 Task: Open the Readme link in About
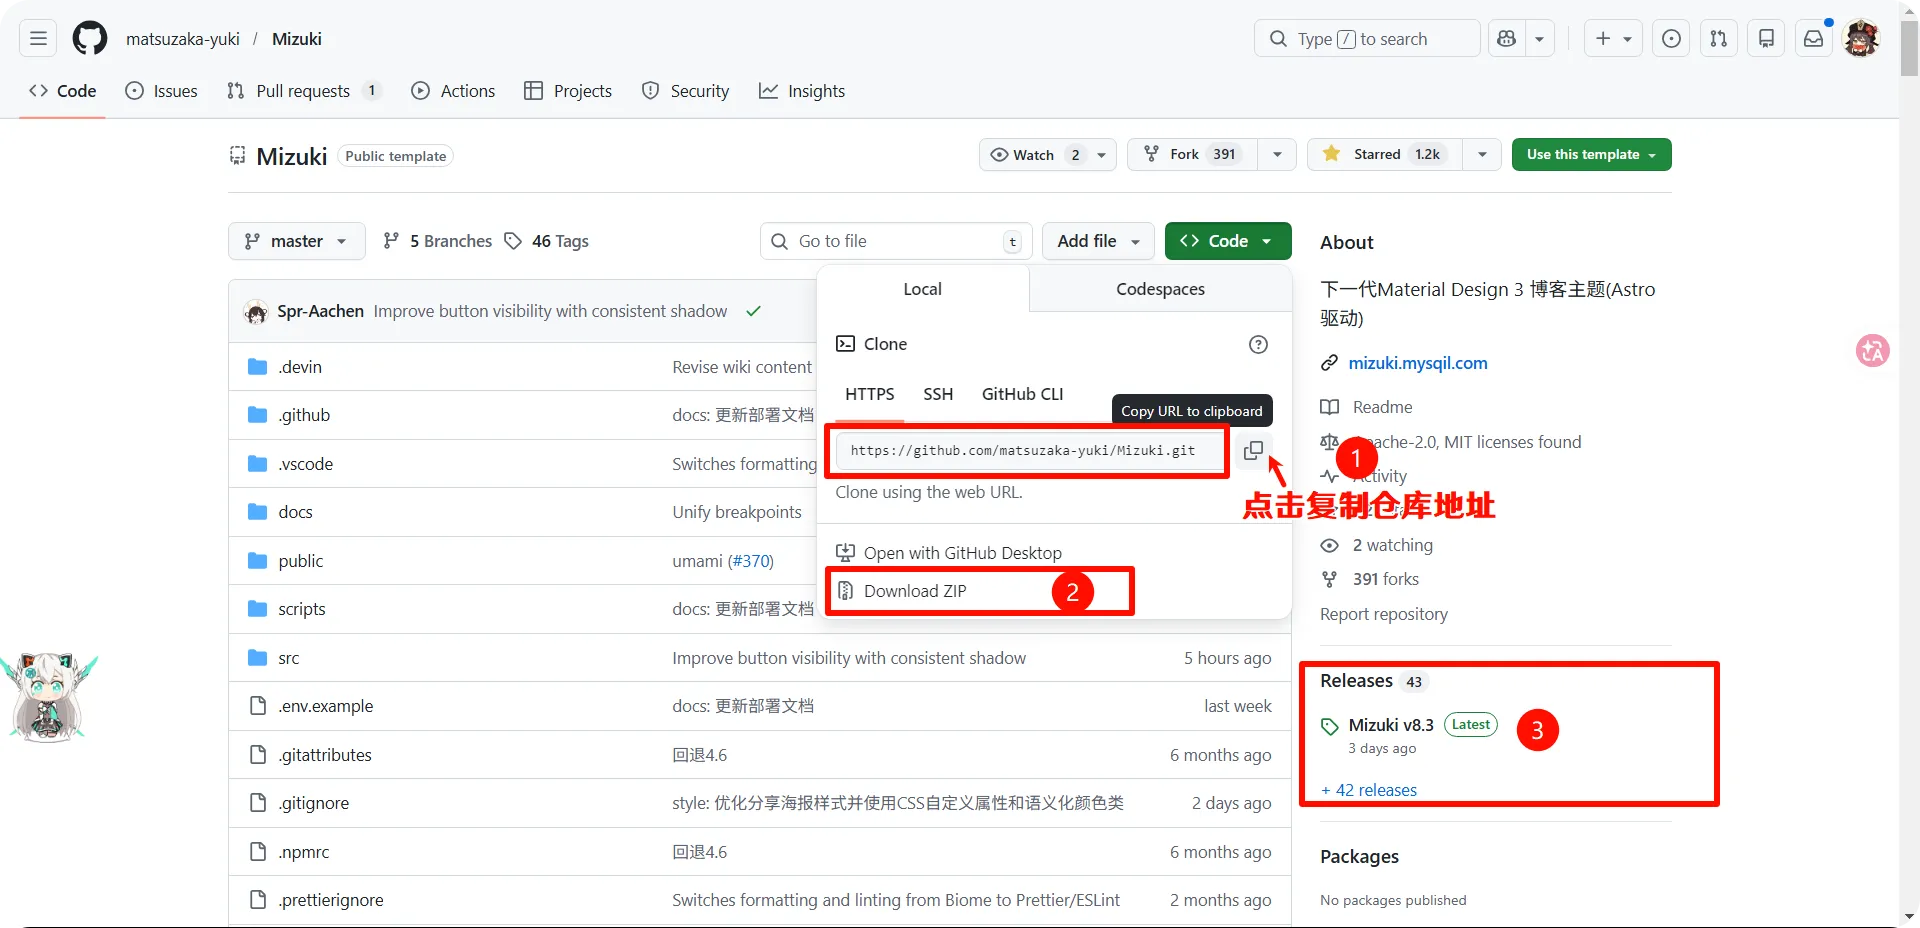[1382, 407]
